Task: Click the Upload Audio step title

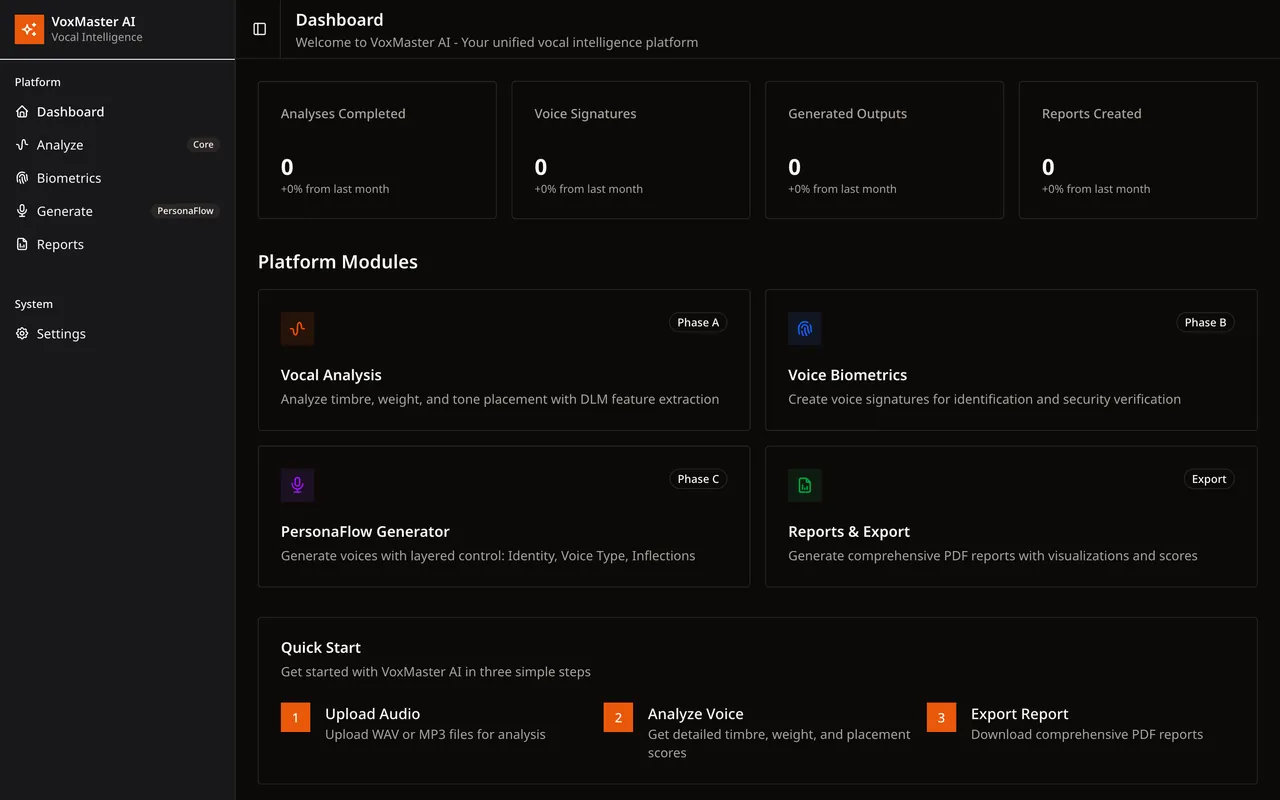Action: click(x=372, y=714)
